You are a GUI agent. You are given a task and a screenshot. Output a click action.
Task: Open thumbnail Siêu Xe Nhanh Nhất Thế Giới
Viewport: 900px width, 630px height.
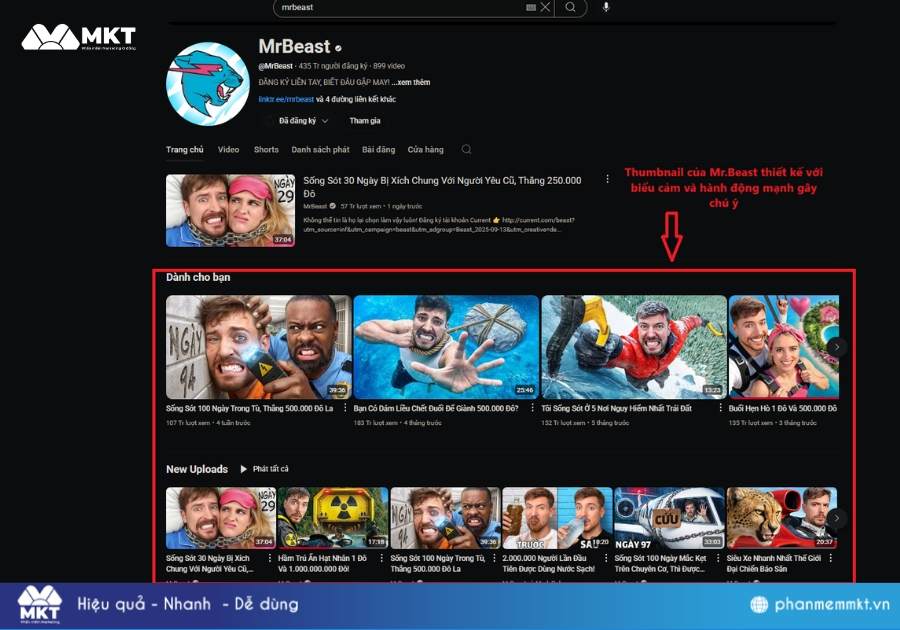pos(782,518)
